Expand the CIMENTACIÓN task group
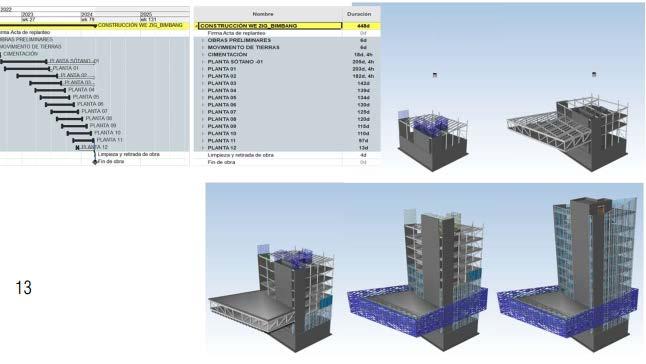Image resolution: width=646 pixels, height=364 pixels. coord(203,55)
